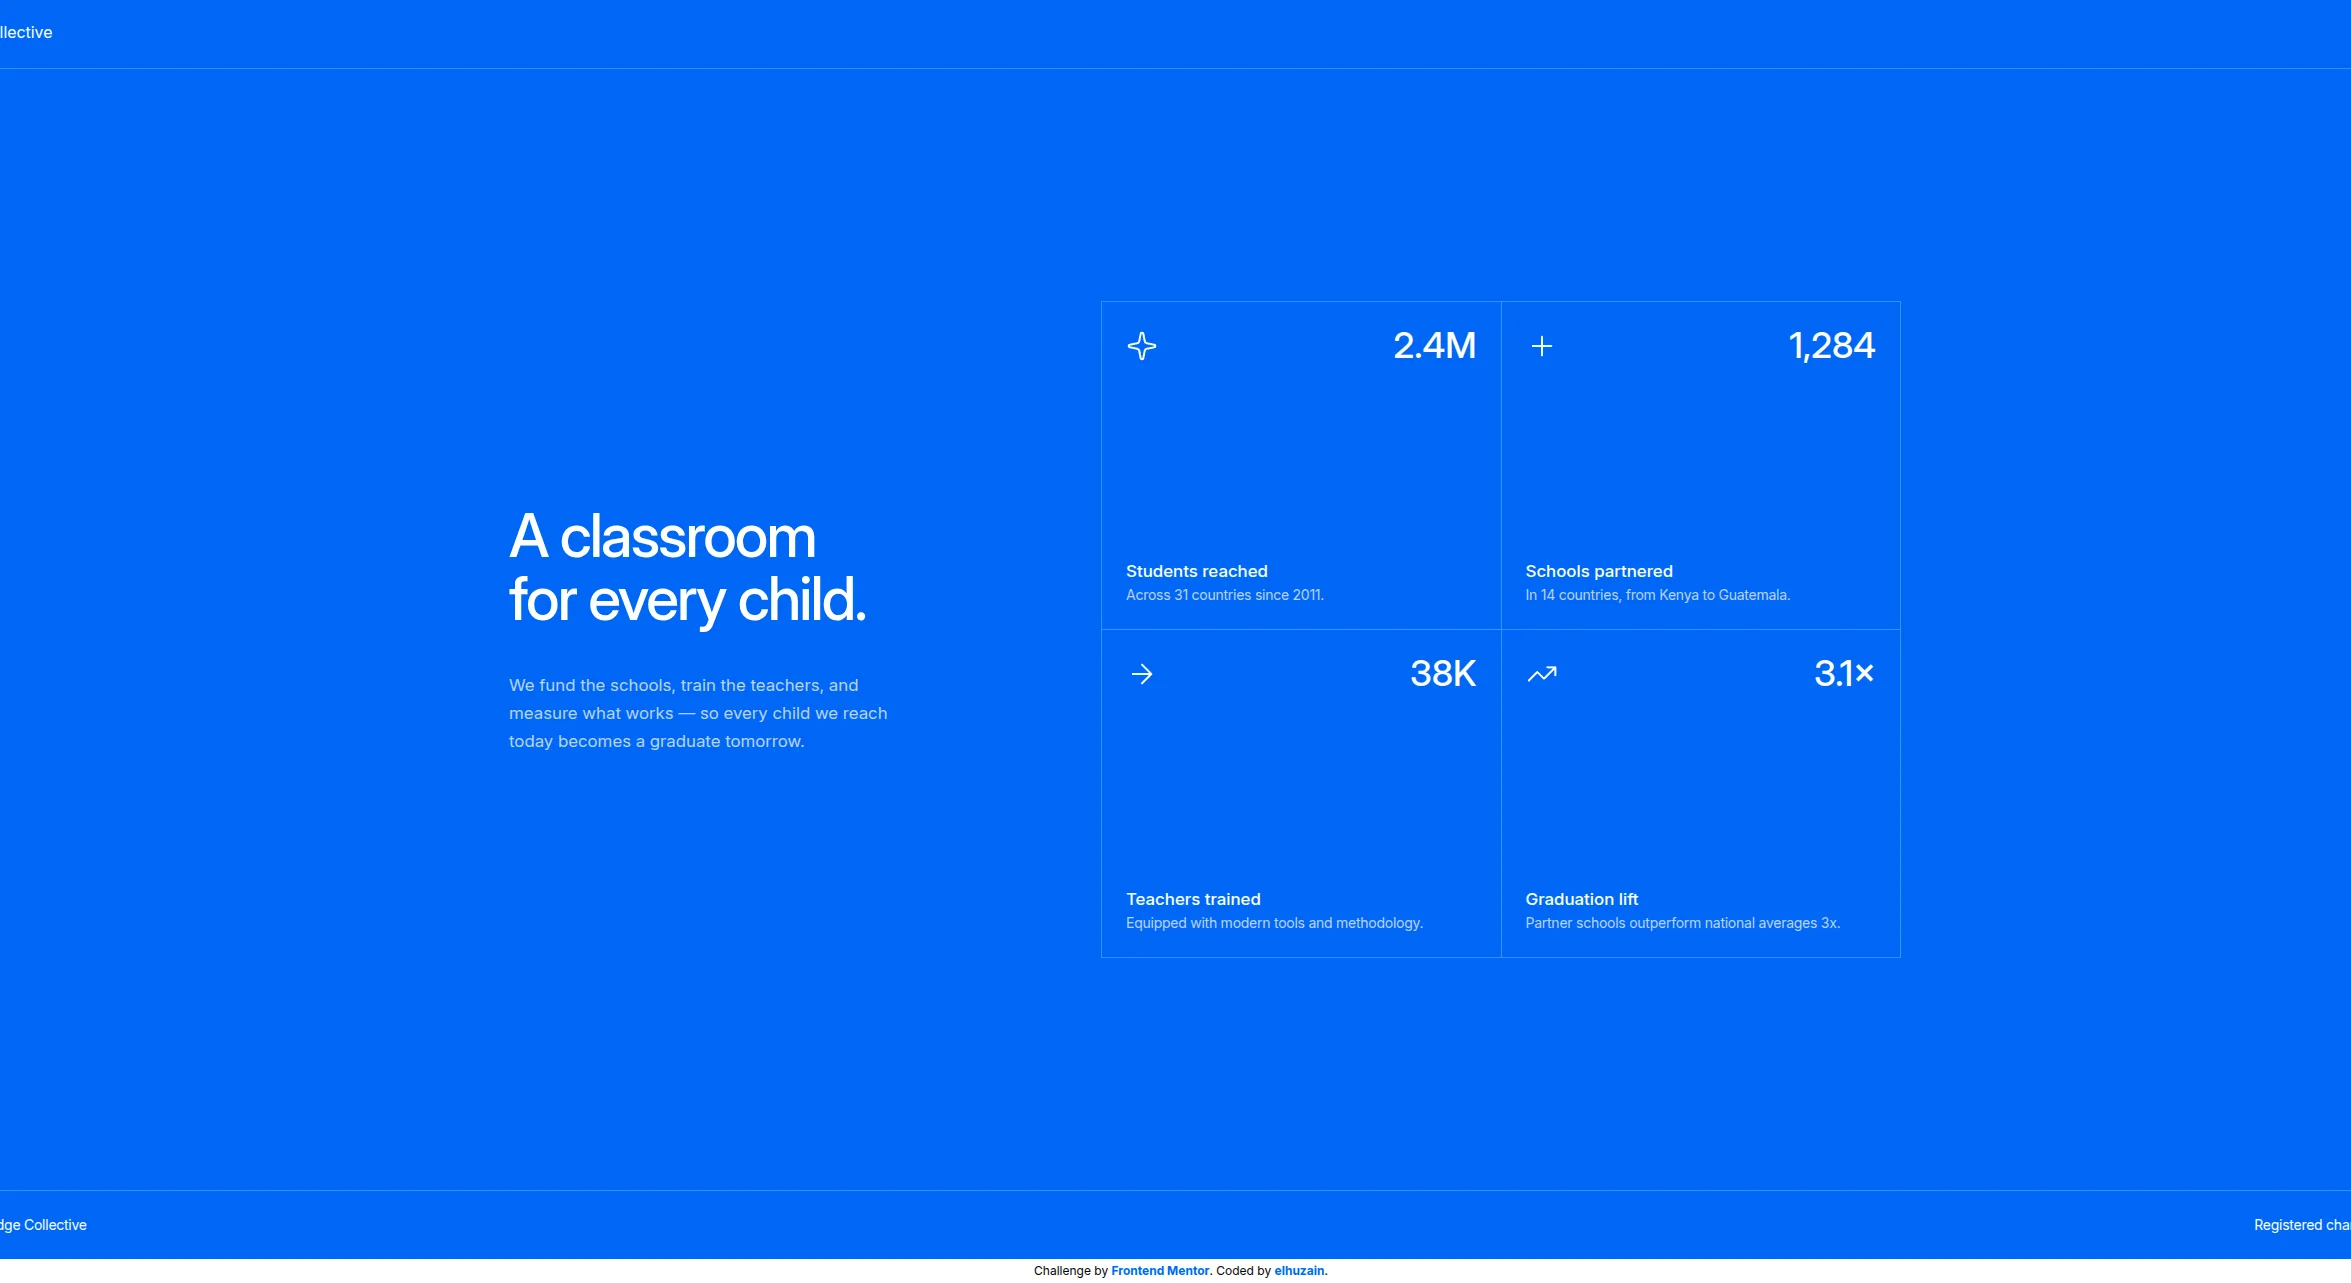Image resolution: width=2351 pixels, height=1283 pixels.
Task: Select the 'Schools partnered' card title
Action: [1598, 571]
